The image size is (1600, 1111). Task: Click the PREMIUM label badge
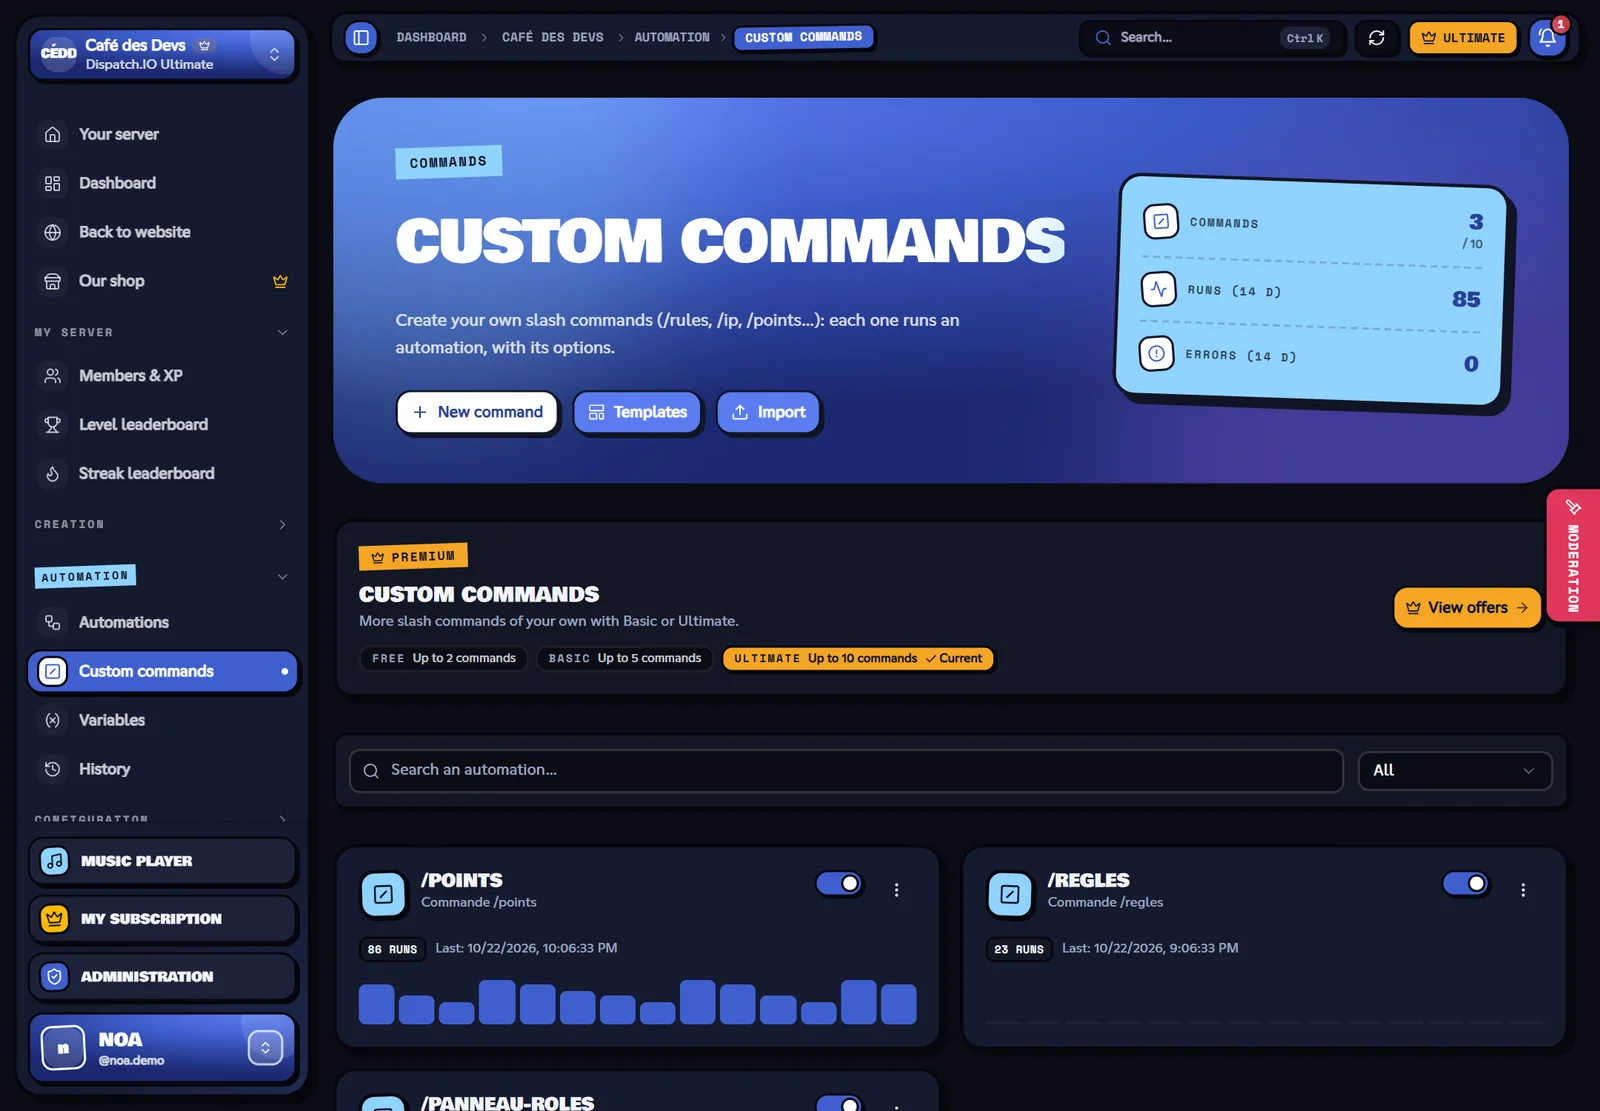[x=413, y=556]
